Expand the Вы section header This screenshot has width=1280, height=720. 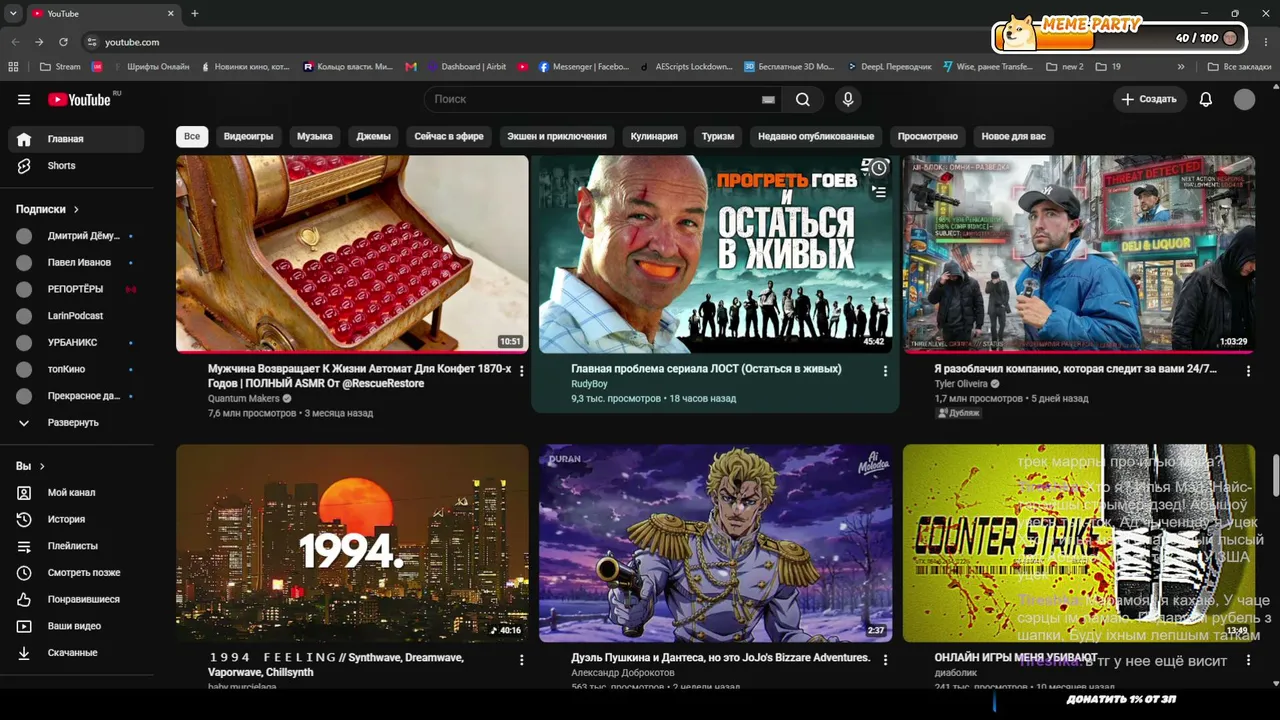(30, 466)
